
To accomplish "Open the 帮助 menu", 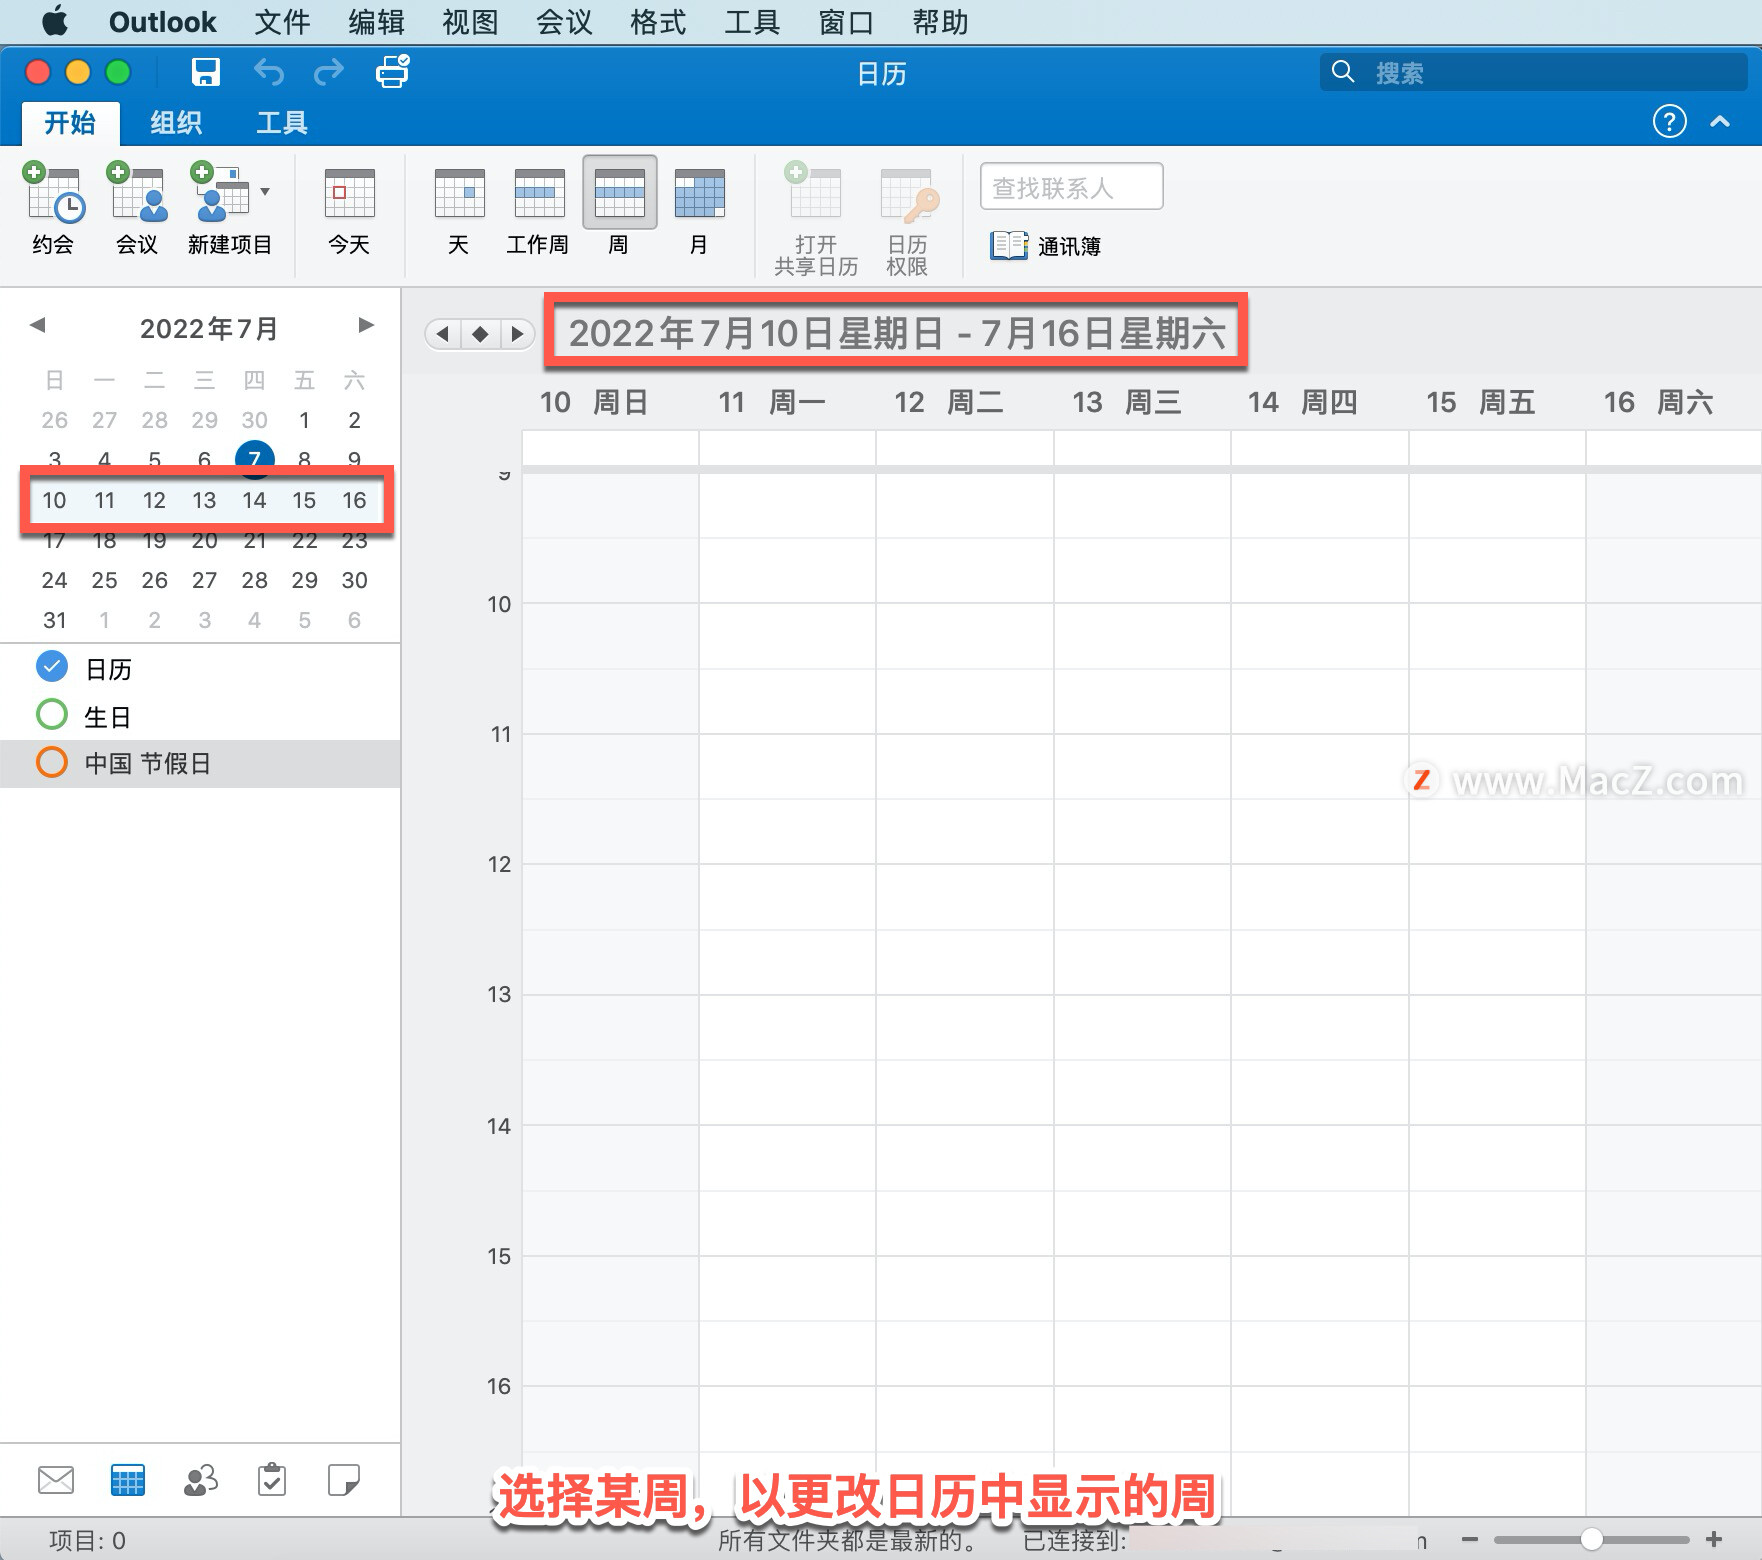I will point(940,22).
